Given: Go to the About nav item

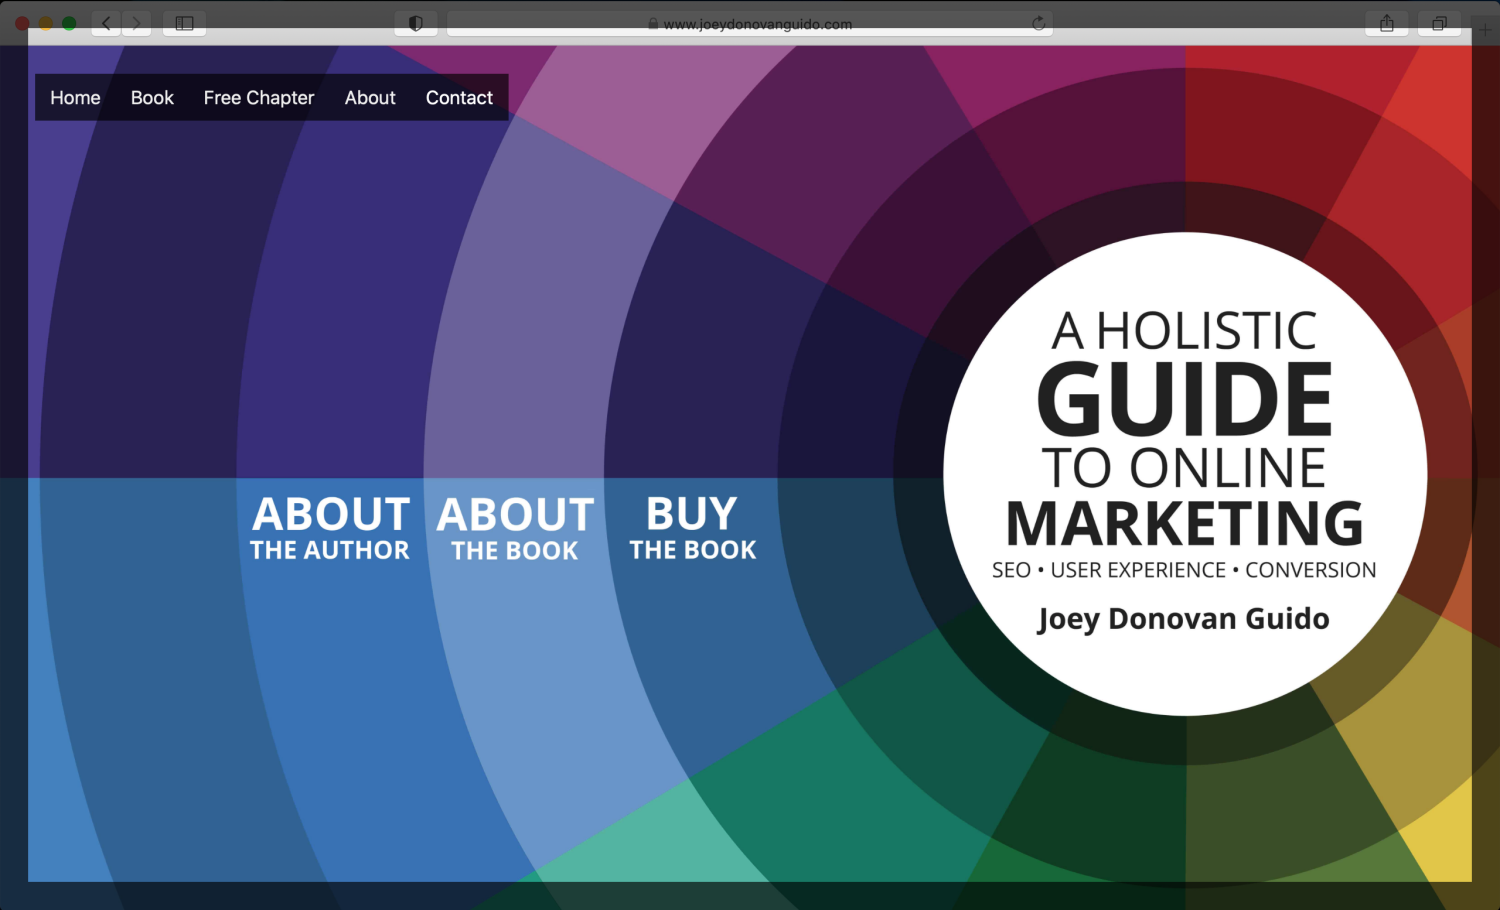Looking at the screenshot, I should [370, 98].
